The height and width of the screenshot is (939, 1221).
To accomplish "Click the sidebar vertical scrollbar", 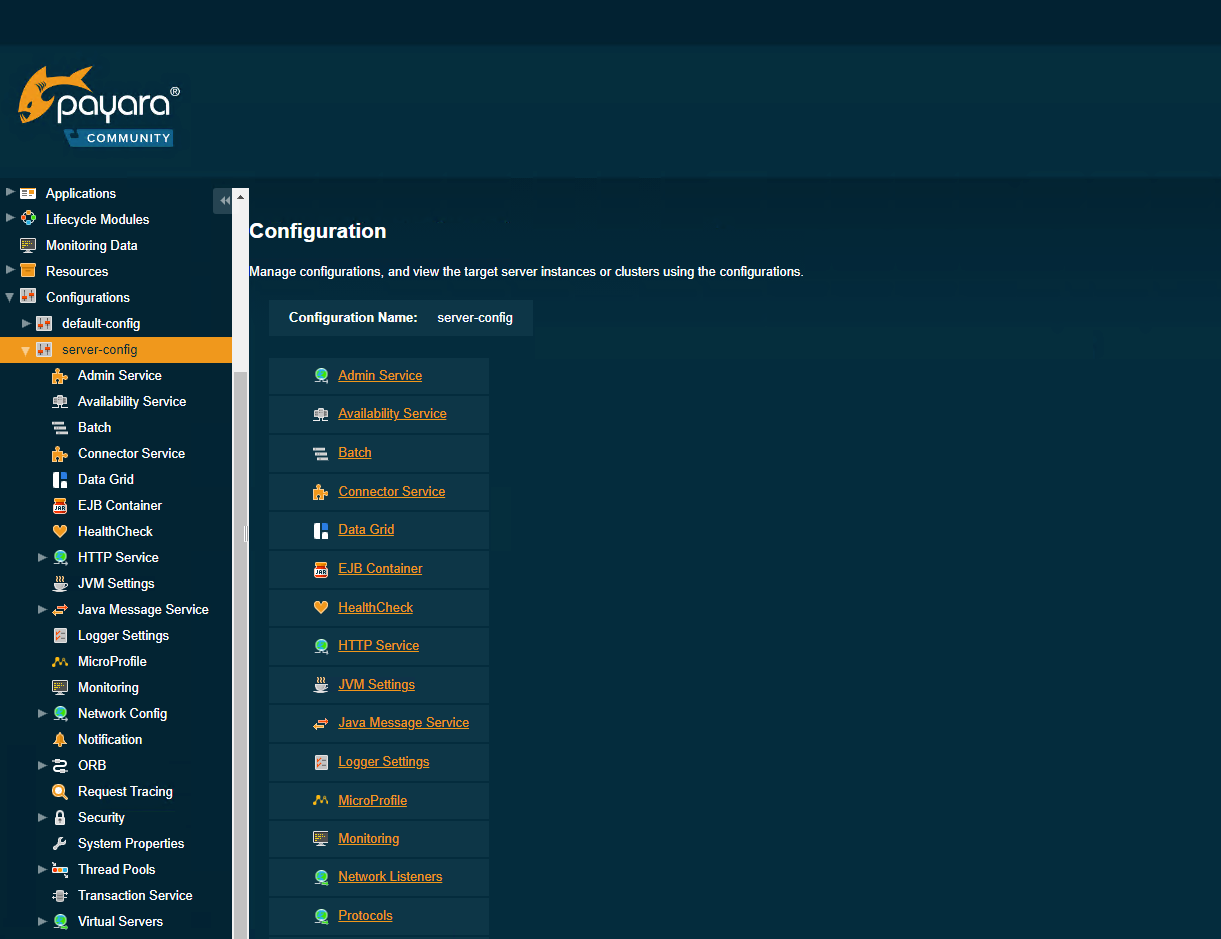I will click(240, 650).
